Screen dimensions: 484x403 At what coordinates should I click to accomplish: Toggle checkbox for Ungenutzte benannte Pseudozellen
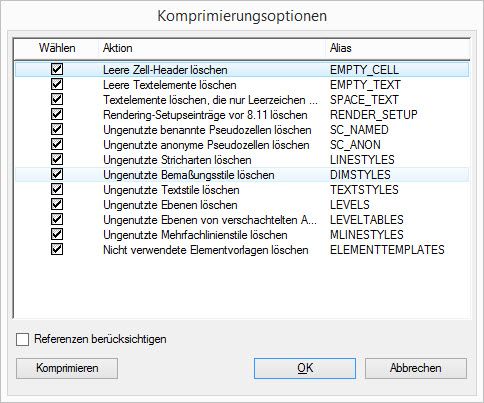click(57, 129)
